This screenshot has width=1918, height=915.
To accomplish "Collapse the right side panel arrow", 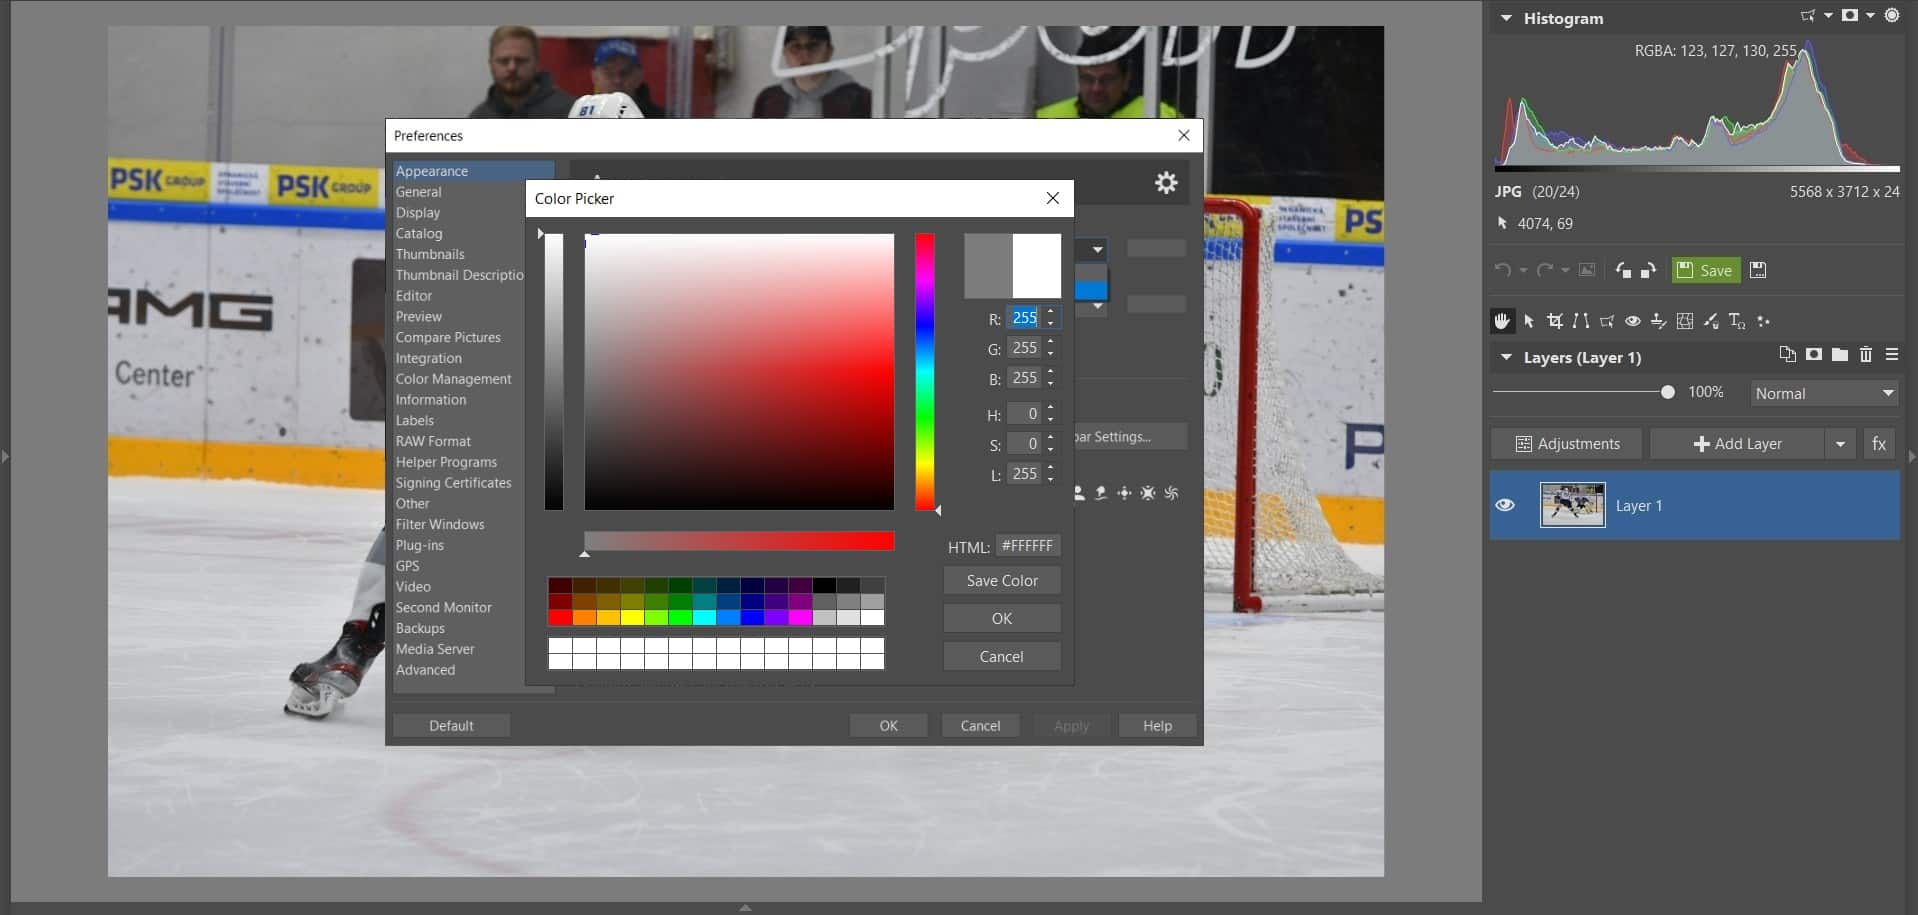I will coord(1912,456).
